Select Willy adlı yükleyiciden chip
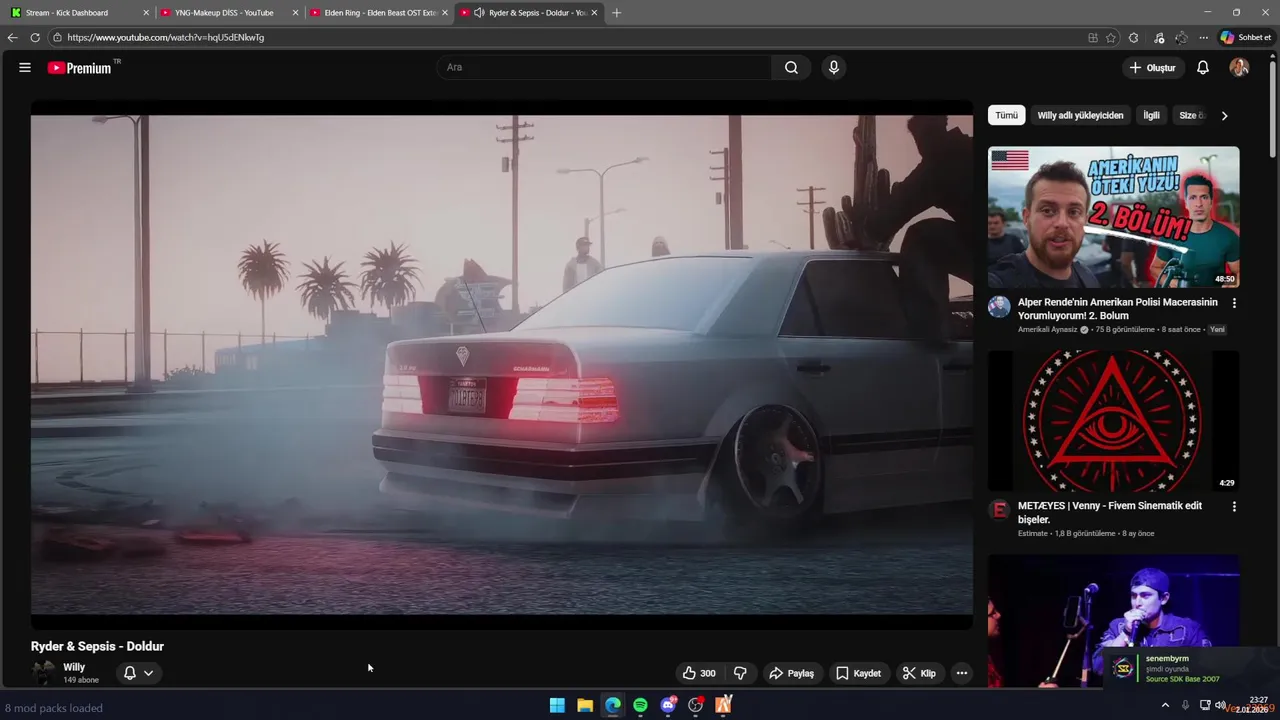1280x720 pixels. point(1080,115)
